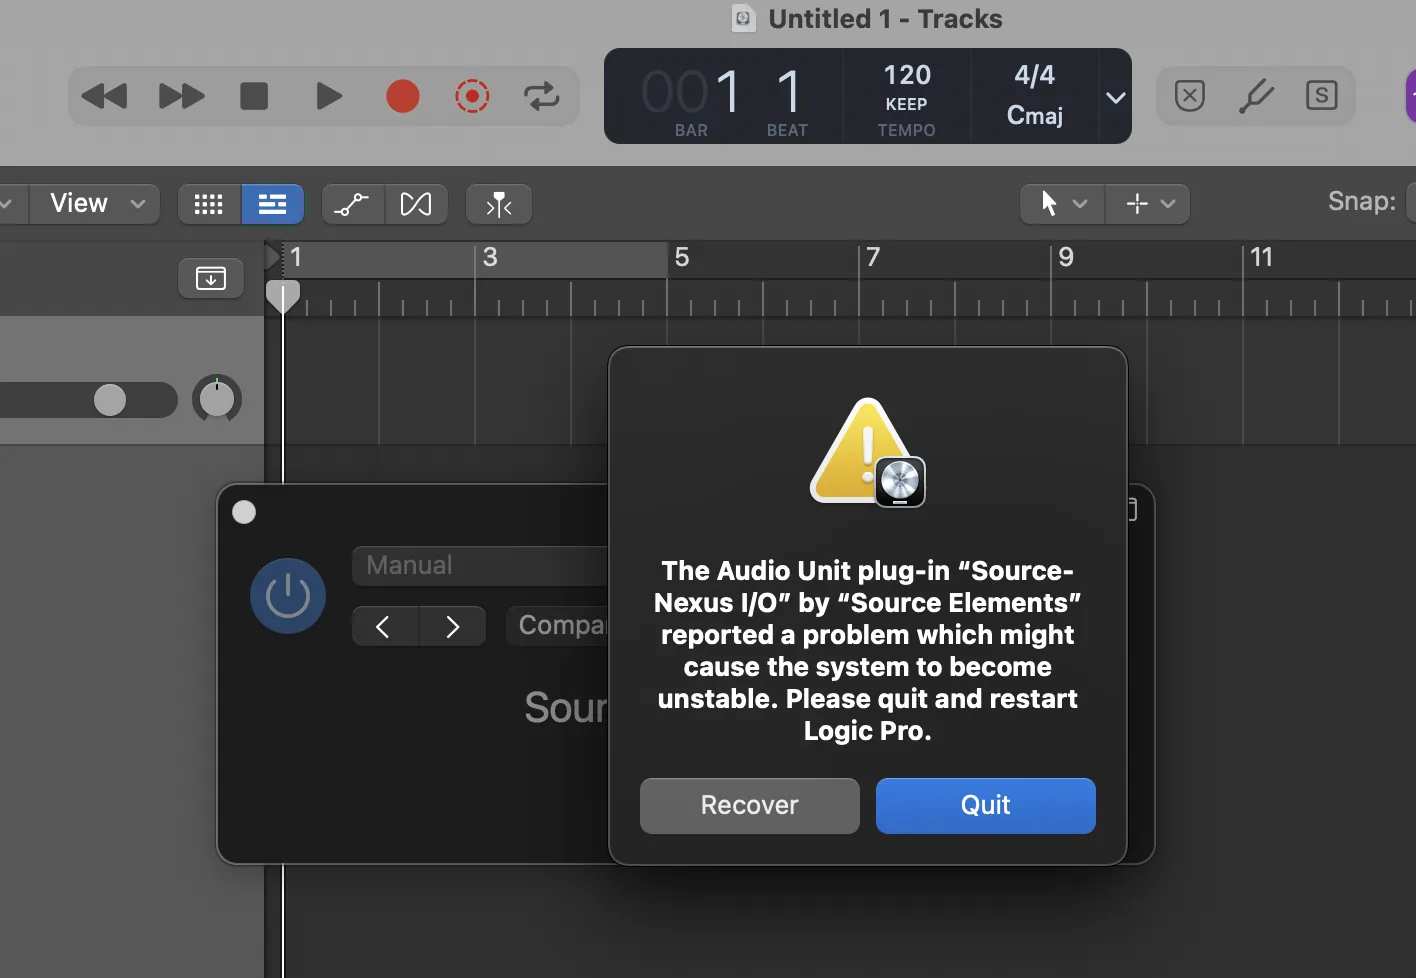Click the bar position number display
The image size is (1416, 978).
point(692,92)
